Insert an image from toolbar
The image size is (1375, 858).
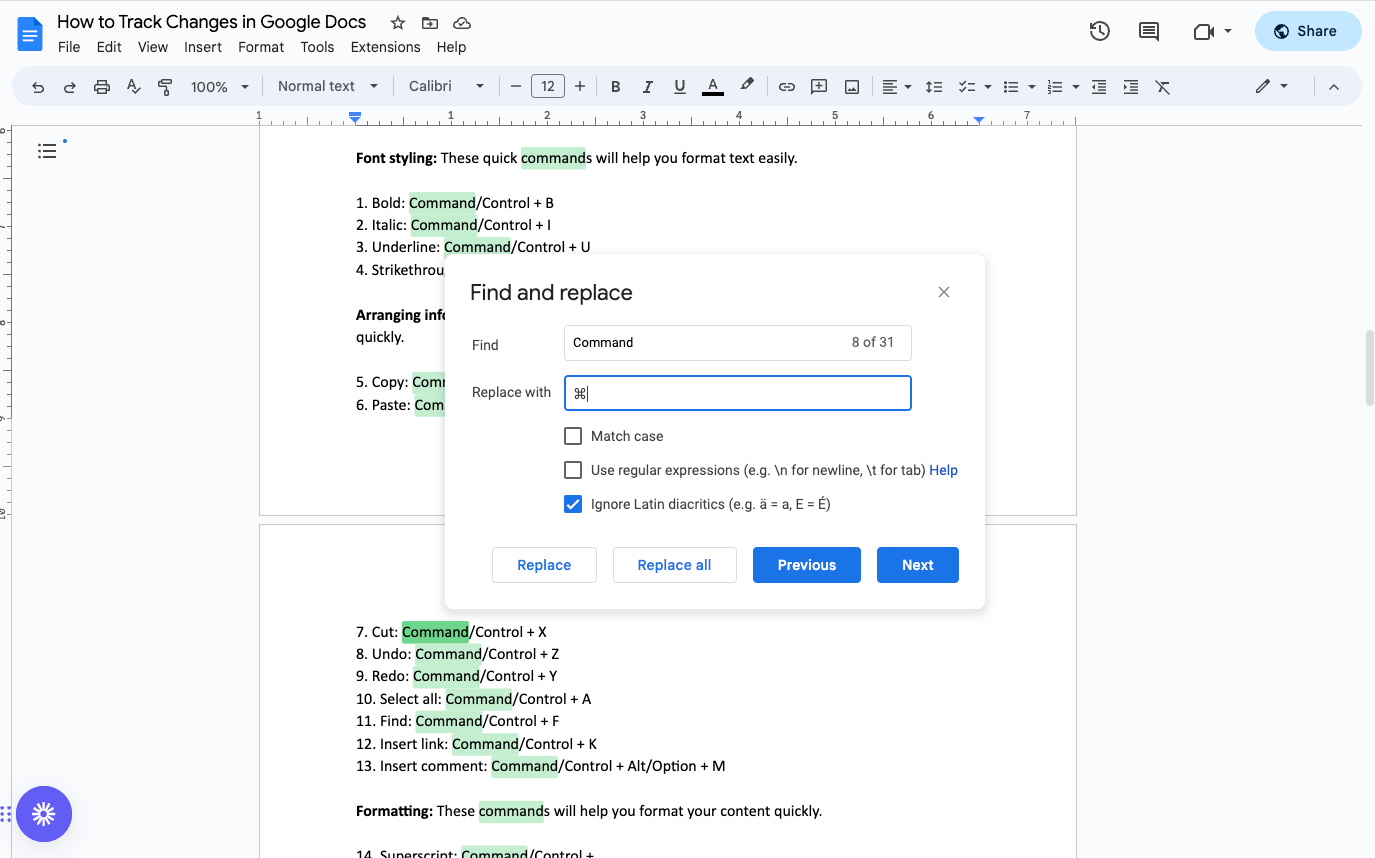pos(852,87)
